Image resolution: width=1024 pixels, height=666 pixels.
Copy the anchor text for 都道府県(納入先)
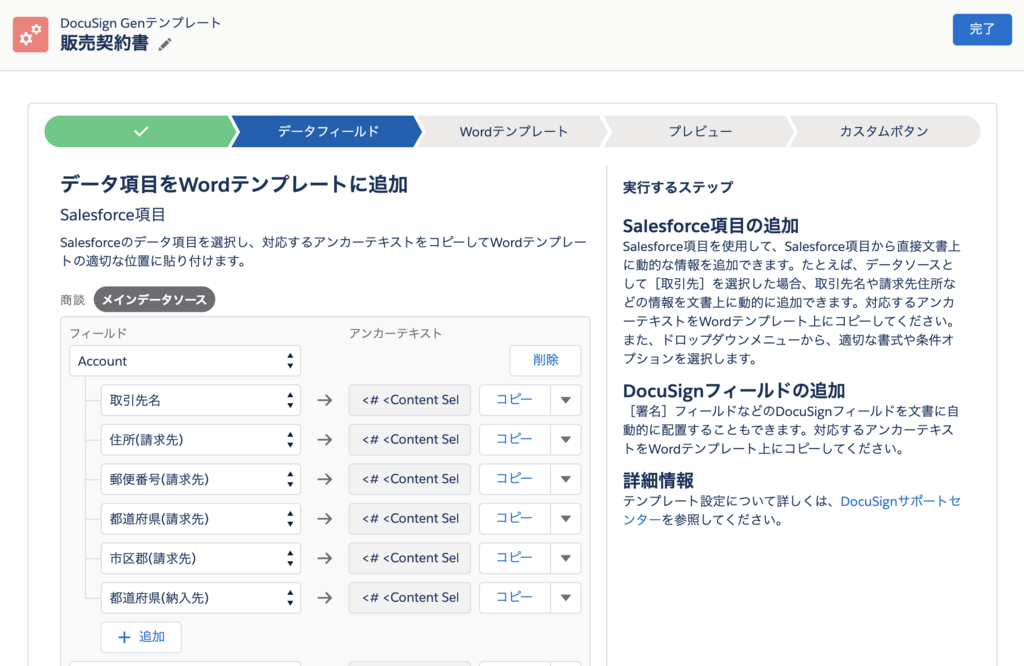[515, 597]
